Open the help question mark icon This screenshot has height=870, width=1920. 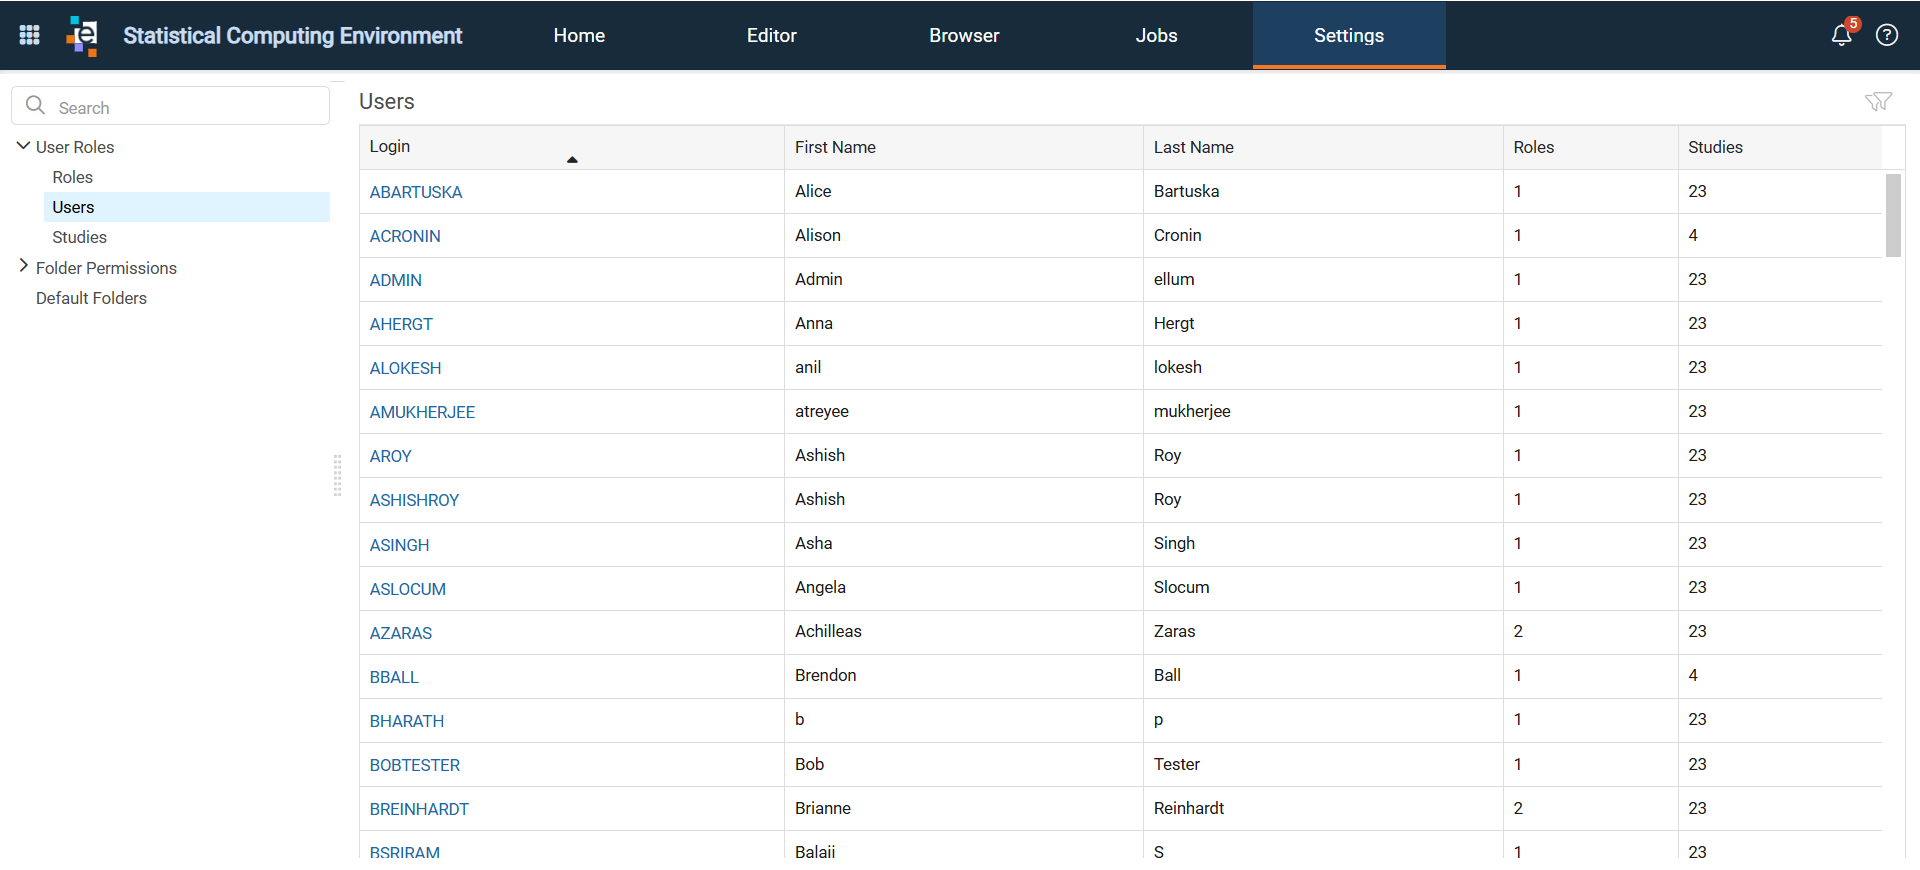coord(1887,35)
